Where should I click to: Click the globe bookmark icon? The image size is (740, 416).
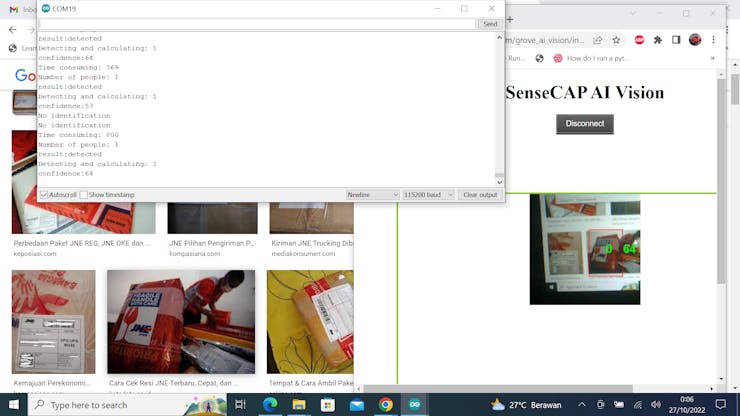point(539,58)
